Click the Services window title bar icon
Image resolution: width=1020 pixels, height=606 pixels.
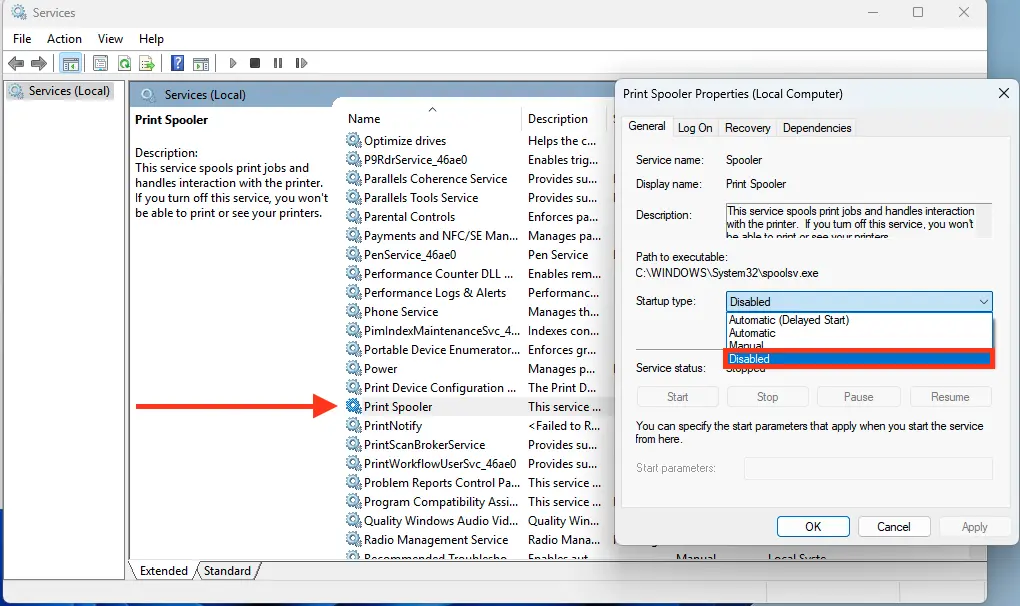(x=19, y=12)
